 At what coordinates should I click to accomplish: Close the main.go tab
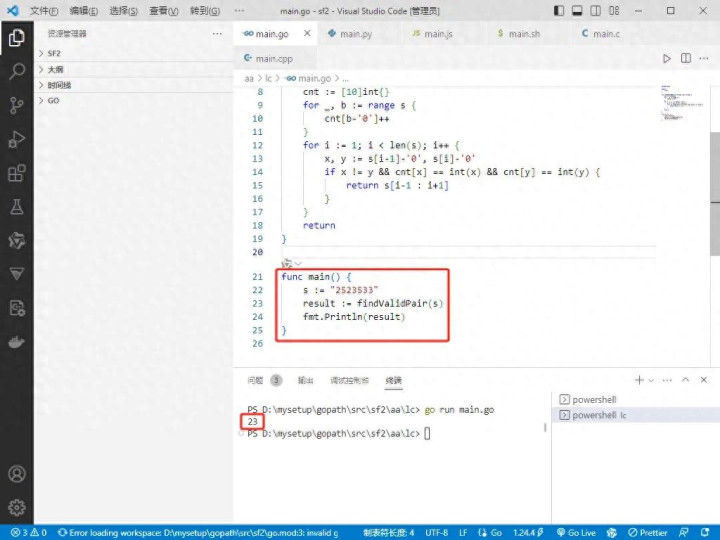(307, 33)
